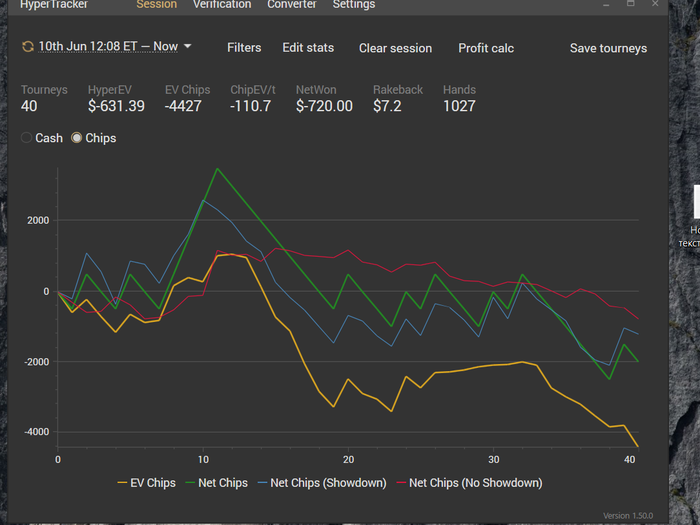Click the green Net Chips peak point
Viewport: 700px width, 525px height.
[217, 169]
